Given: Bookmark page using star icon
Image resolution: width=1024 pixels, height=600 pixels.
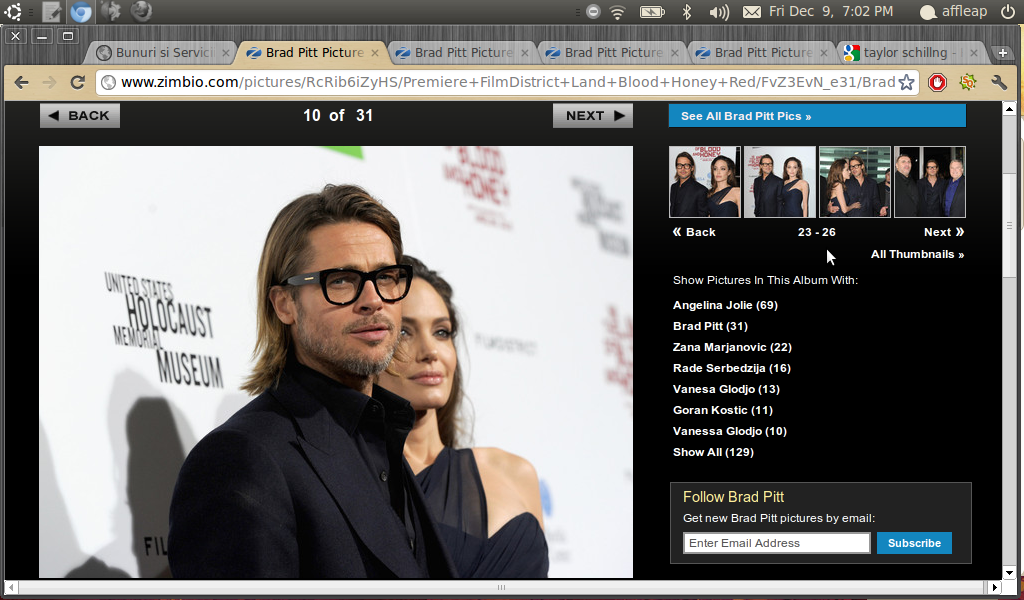Looking at the screenshot, I should (x=906, y=82).
